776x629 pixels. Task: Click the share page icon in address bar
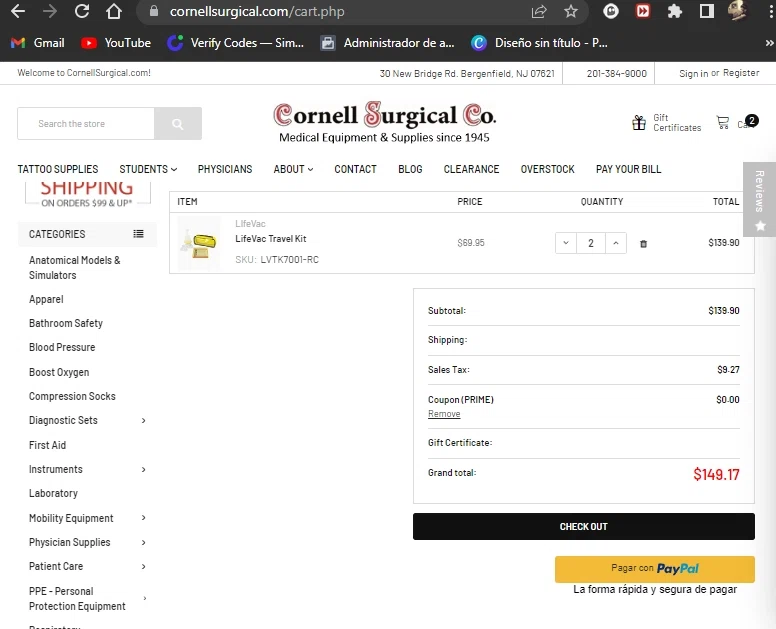pos(539,11)
